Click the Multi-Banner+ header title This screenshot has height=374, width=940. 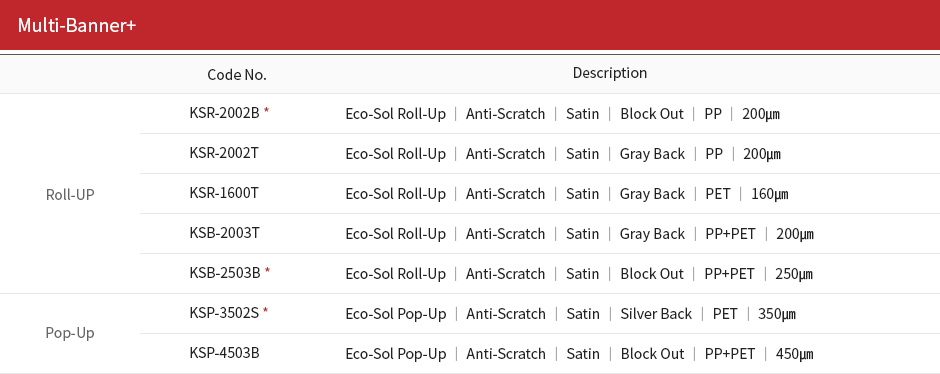coord(77,26)
